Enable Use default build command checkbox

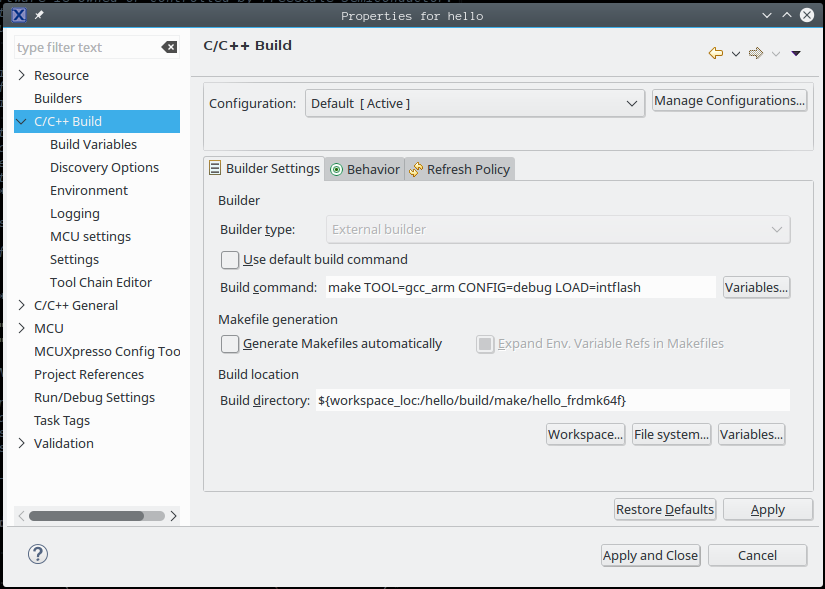pyautogui.click(x=231, y=260)
